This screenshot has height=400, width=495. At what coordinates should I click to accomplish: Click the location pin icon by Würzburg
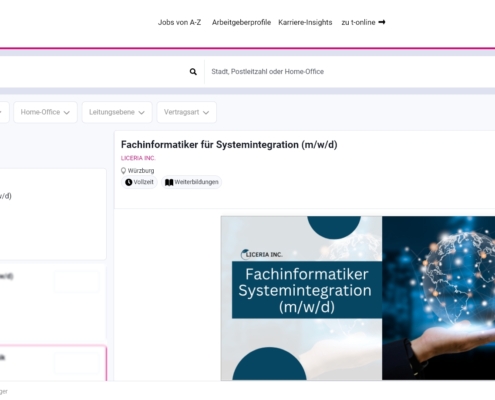[x=123, y=171]
